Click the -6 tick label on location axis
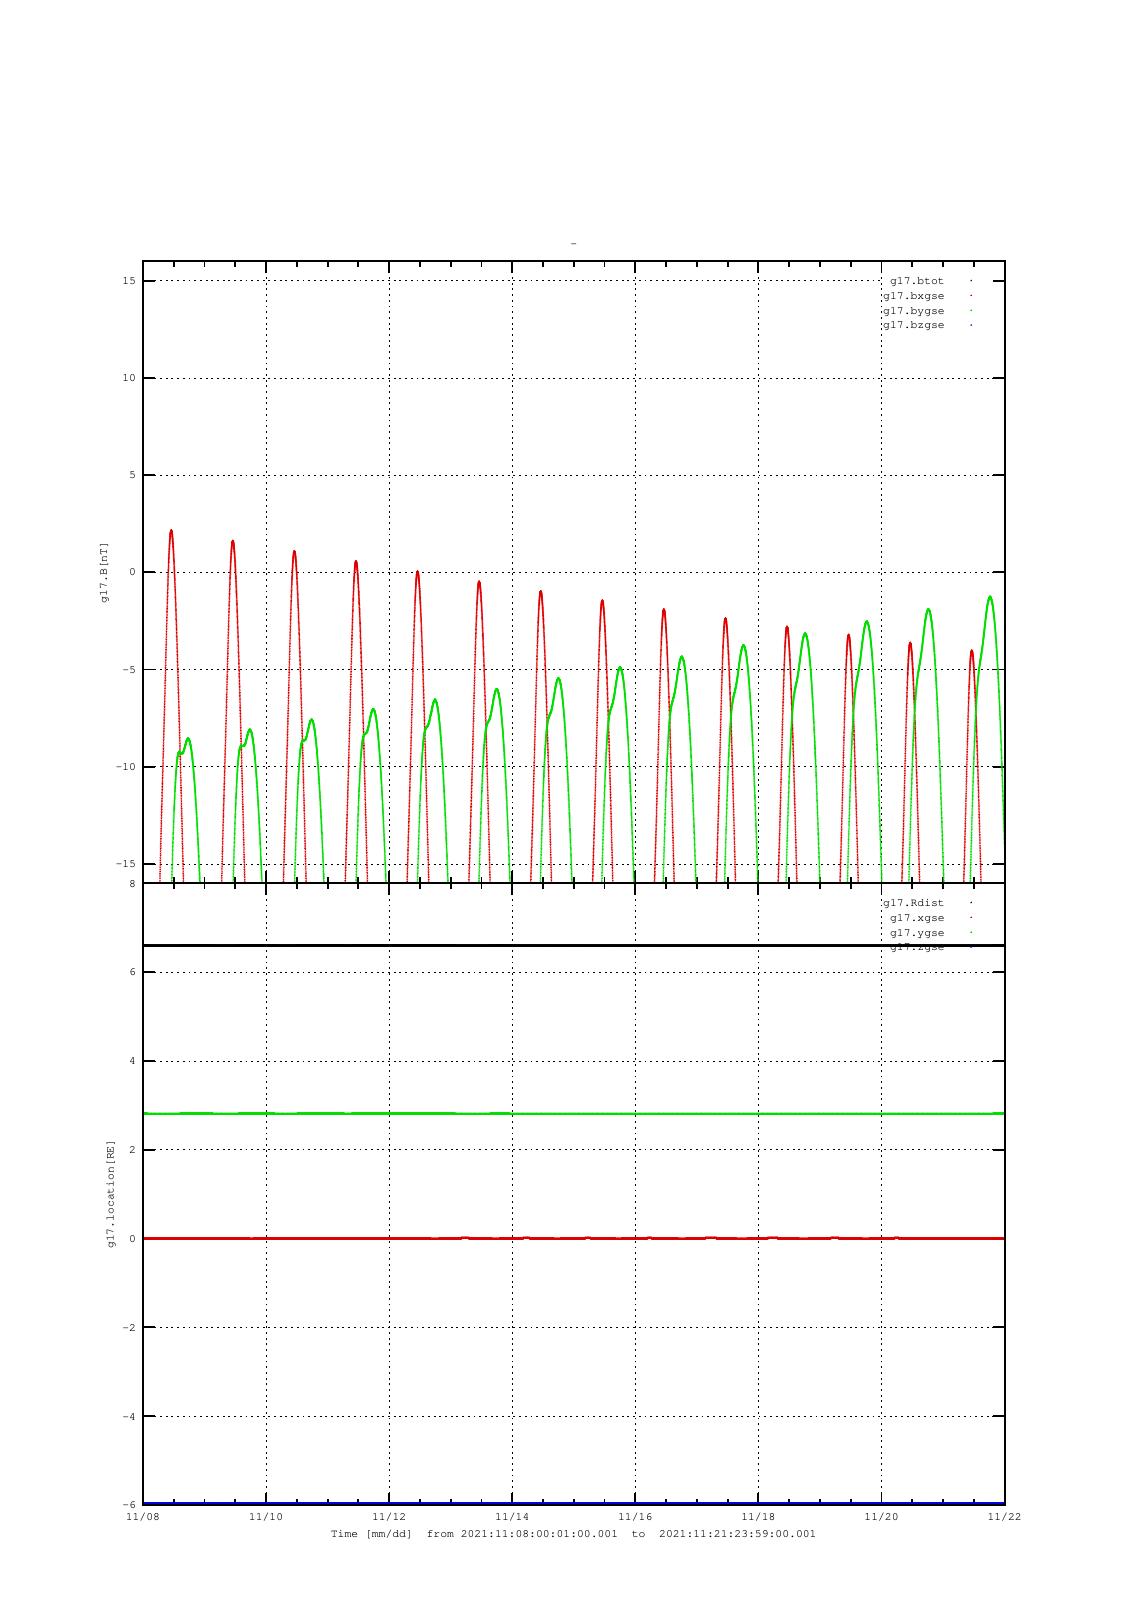 click(130, 1505)
